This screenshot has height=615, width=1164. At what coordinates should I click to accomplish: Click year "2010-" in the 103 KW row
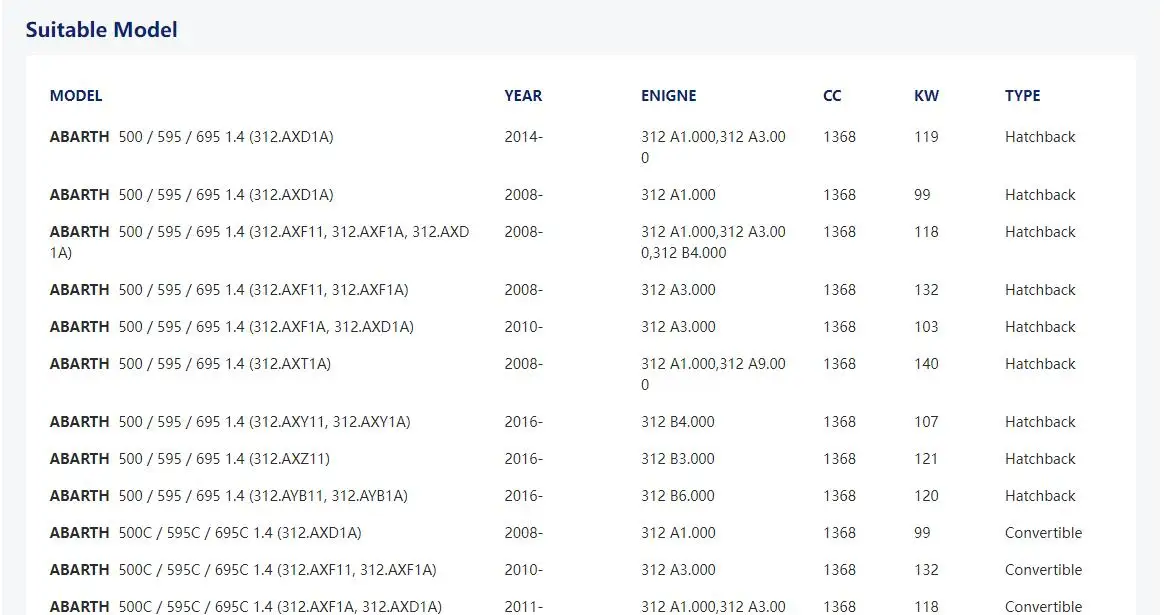tap(523, 327)
